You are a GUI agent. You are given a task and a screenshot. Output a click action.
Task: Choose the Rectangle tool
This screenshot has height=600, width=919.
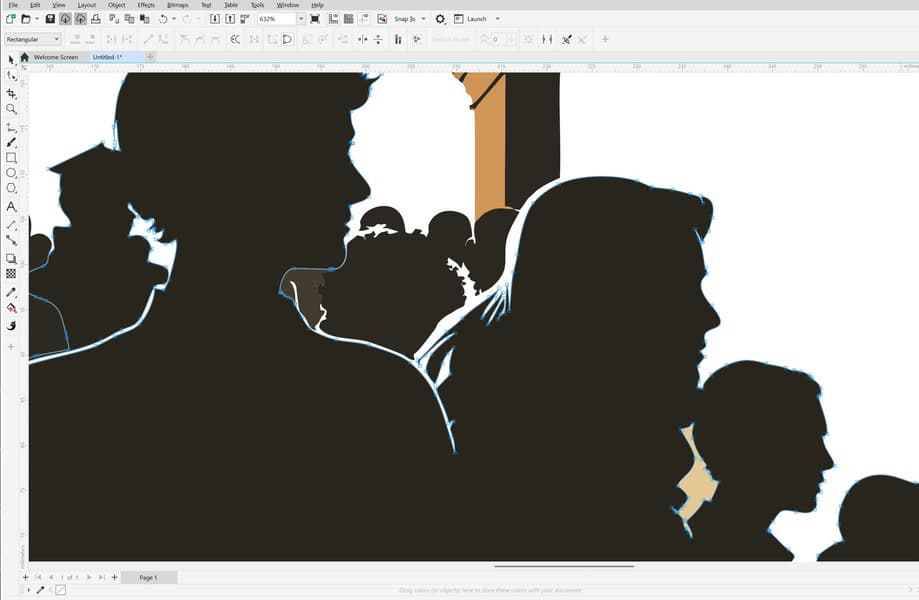click(x=11, y=158)
